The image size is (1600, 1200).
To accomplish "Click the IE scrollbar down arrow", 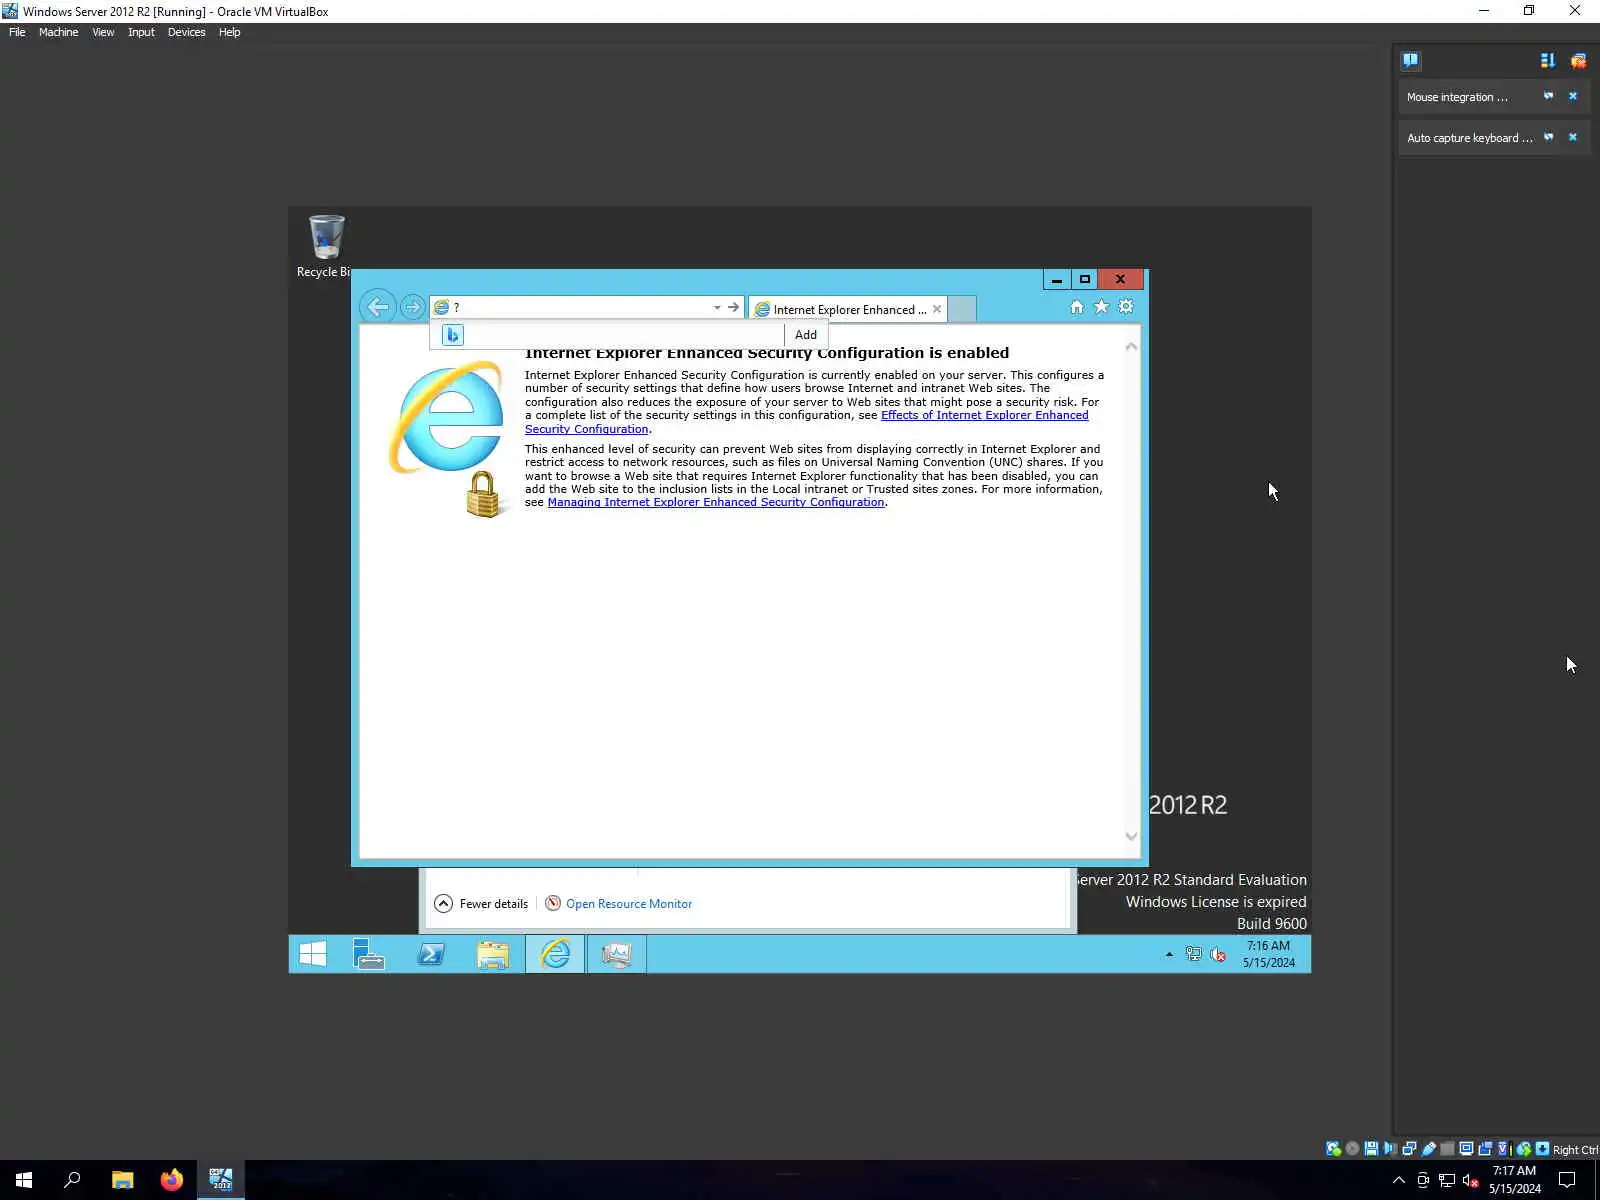I will pyautogui.click(x=1131, y=836).
